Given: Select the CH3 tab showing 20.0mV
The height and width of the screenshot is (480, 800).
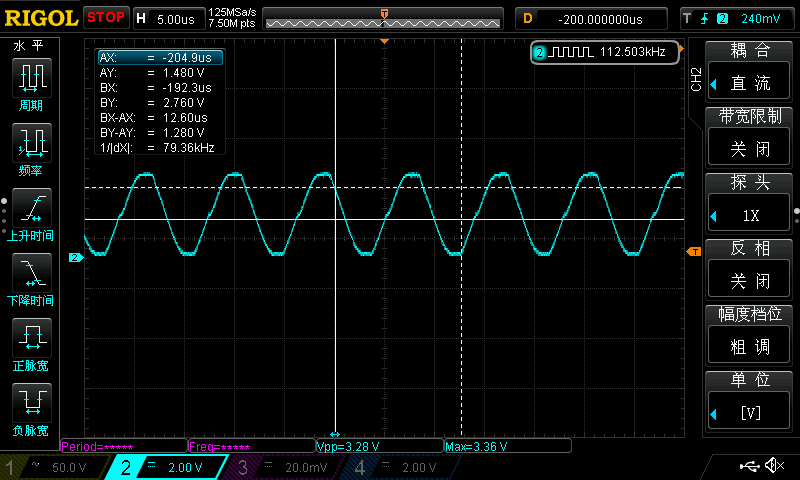Looking at the screenshot, I should point(286,467).
